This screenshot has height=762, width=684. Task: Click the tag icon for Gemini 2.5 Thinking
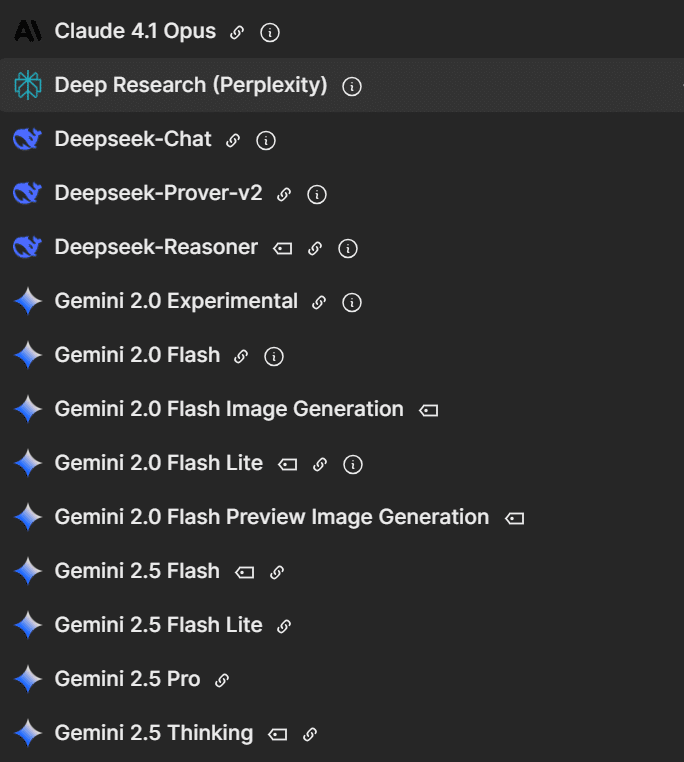coord(278,734)
